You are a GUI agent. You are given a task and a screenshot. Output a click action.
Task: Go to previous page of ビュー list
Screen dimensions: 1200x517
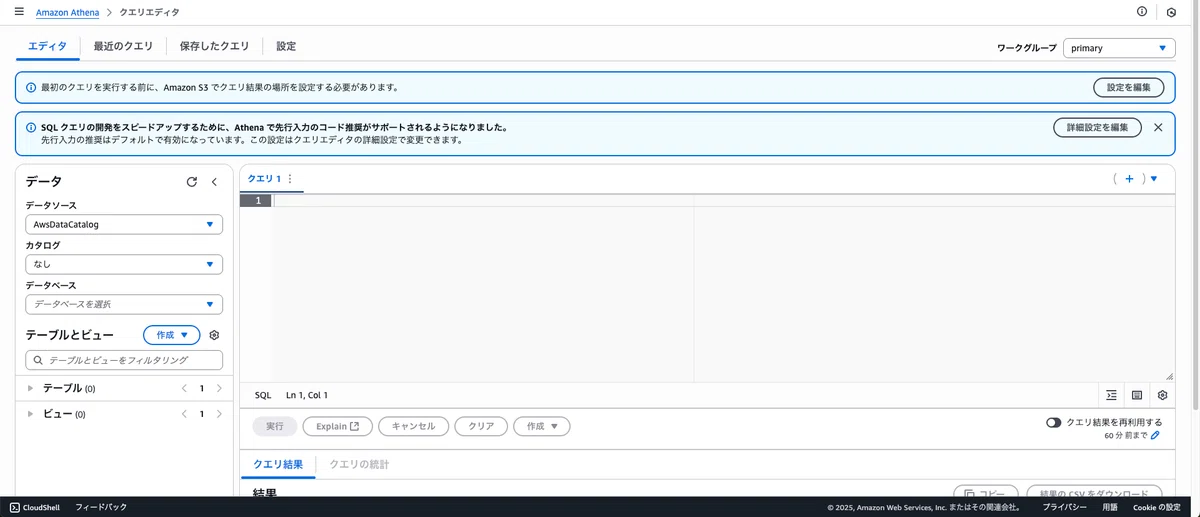click(184, 414)
